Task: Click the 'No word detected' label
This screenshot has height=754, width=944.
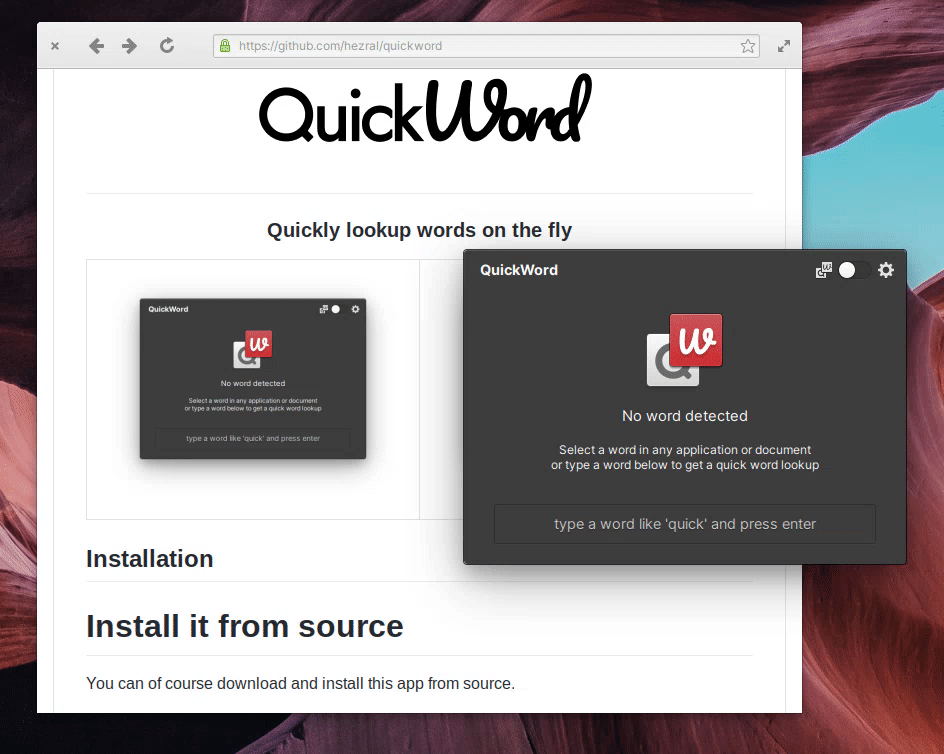Action: point(685,416)
